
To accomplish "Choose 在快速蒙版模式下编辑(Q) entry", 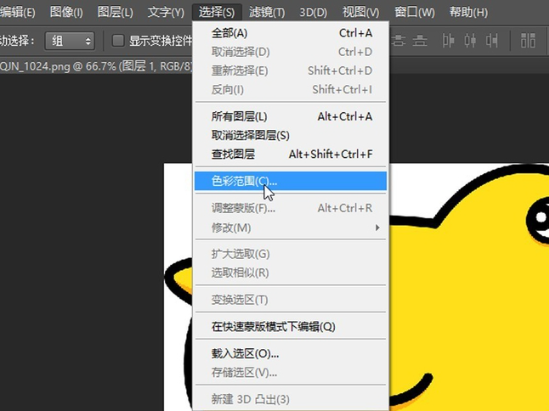I will [x=291, y=327].
